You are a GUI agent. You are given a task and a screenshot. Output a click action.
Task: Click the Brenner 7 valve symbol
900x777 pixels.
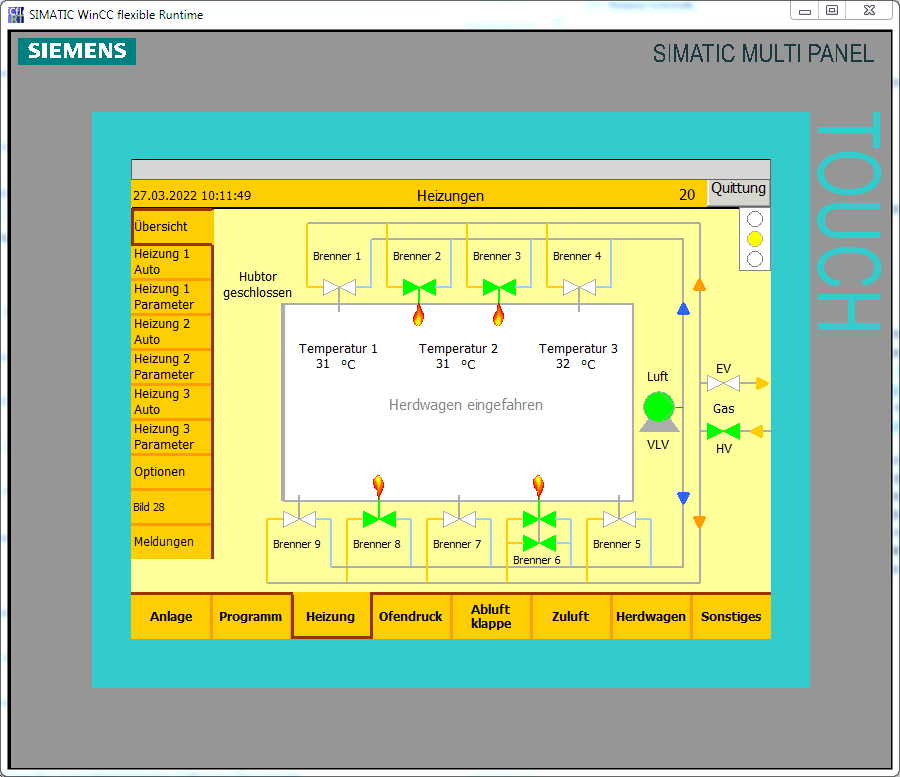tap(459, 519)
